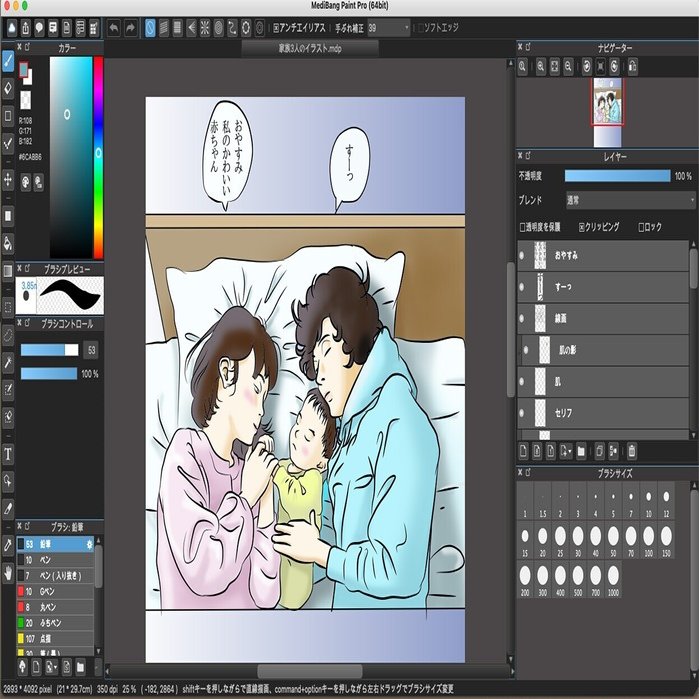The image size is (699, 699).
Task: Reset canvas rotation in Navigator
Action: pyautogui.click(x=600, y=67)
